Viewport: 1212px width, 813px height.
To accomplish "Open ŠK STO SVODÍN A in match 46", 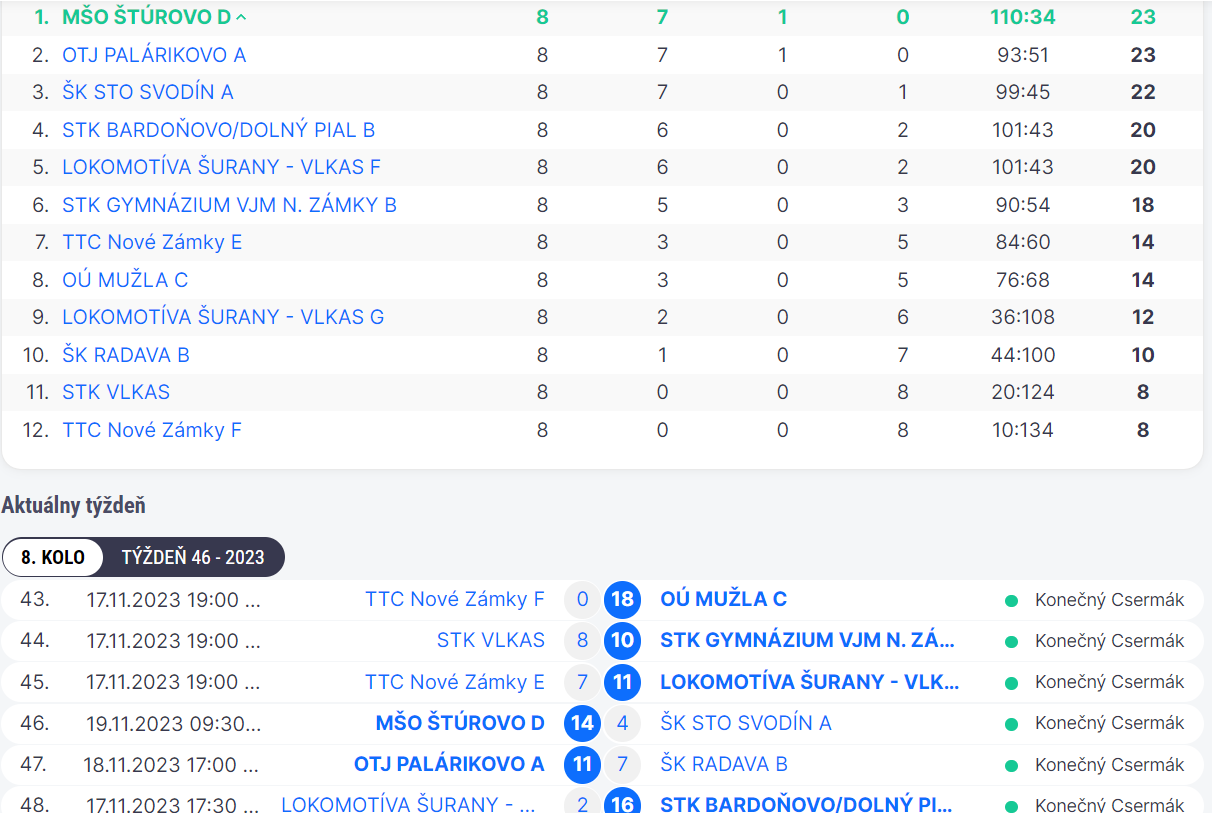I will (746, 723).
